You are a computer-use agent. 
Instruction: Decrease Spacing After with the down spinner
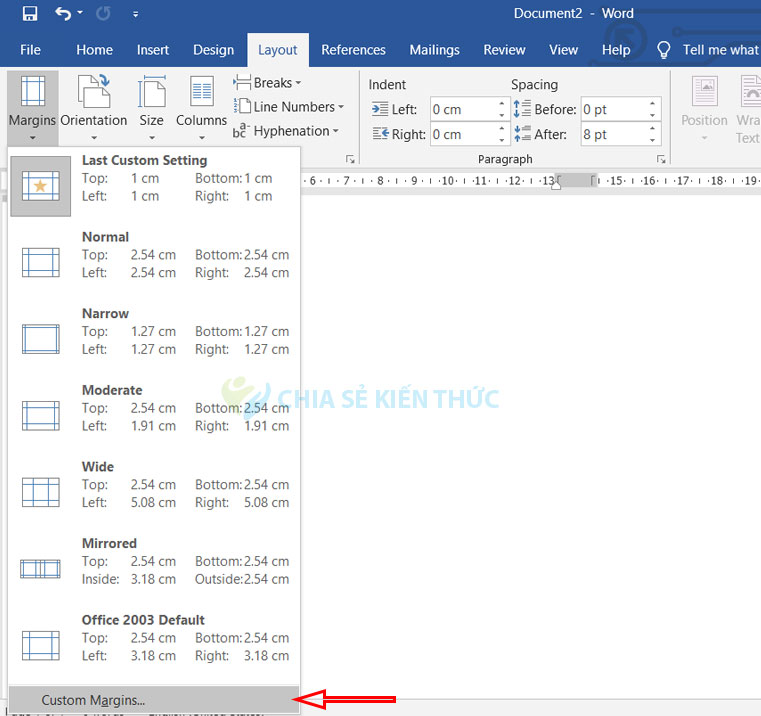[x=653, y=140]
